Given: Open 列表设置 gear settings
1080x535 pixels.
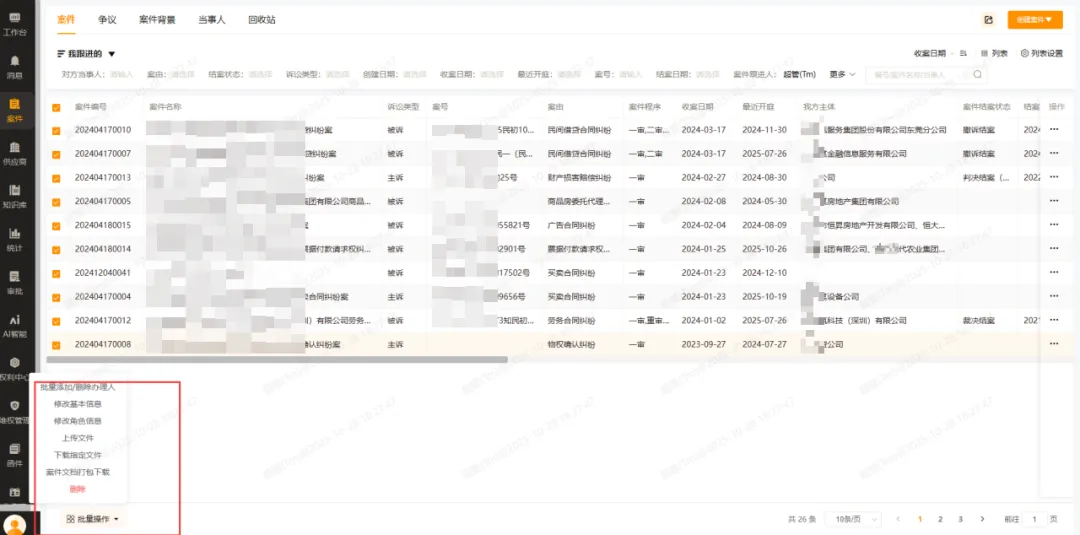Looking at the screenshot, I should (1041, 53).
